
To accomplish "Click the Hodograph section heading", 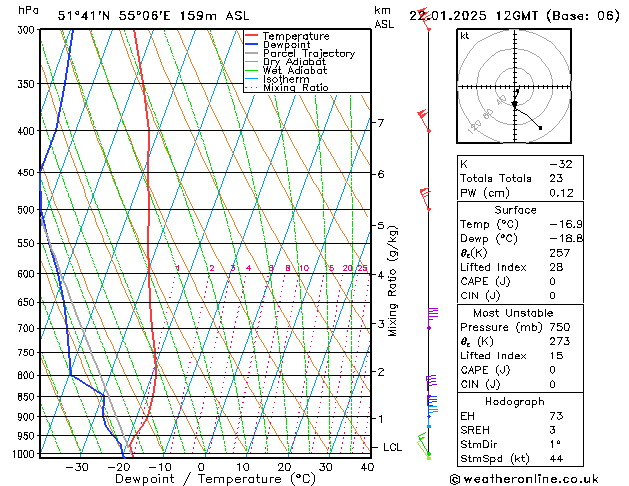I will pyautogui.click(x=515, y=401).
